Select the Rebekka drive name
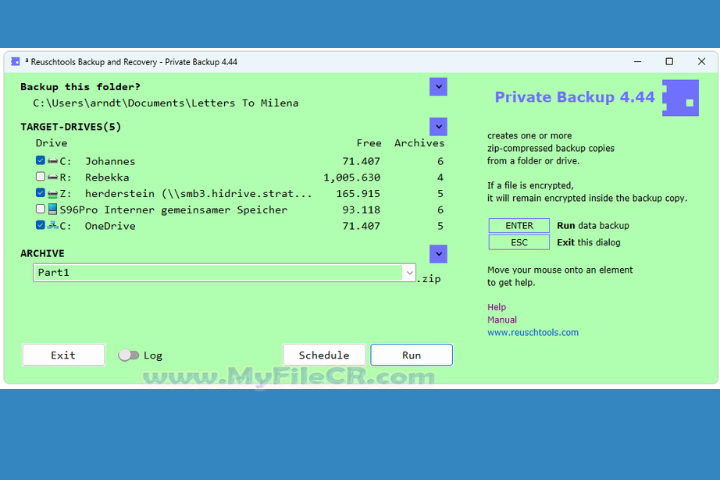Image resolution: width=720 pixels, height=480 pixels. pyautogui.click(x=107, y=177)
